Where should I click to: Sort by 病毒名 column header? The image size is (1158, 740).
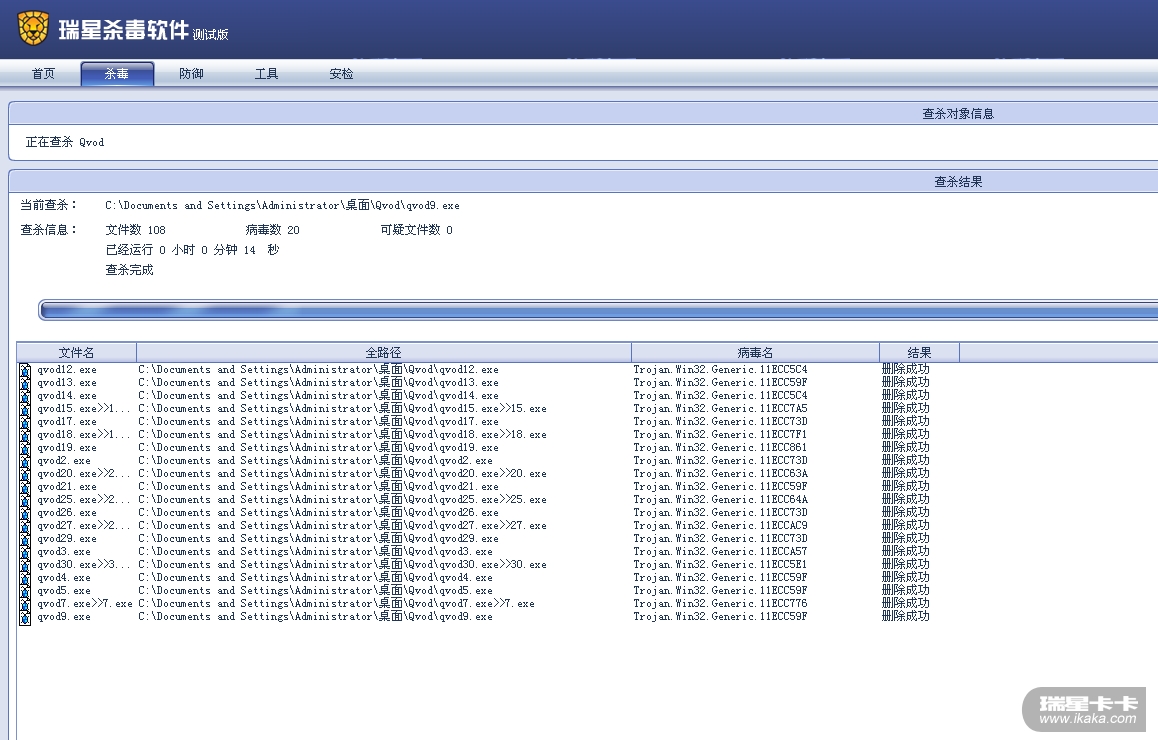[x=755, y=352]
